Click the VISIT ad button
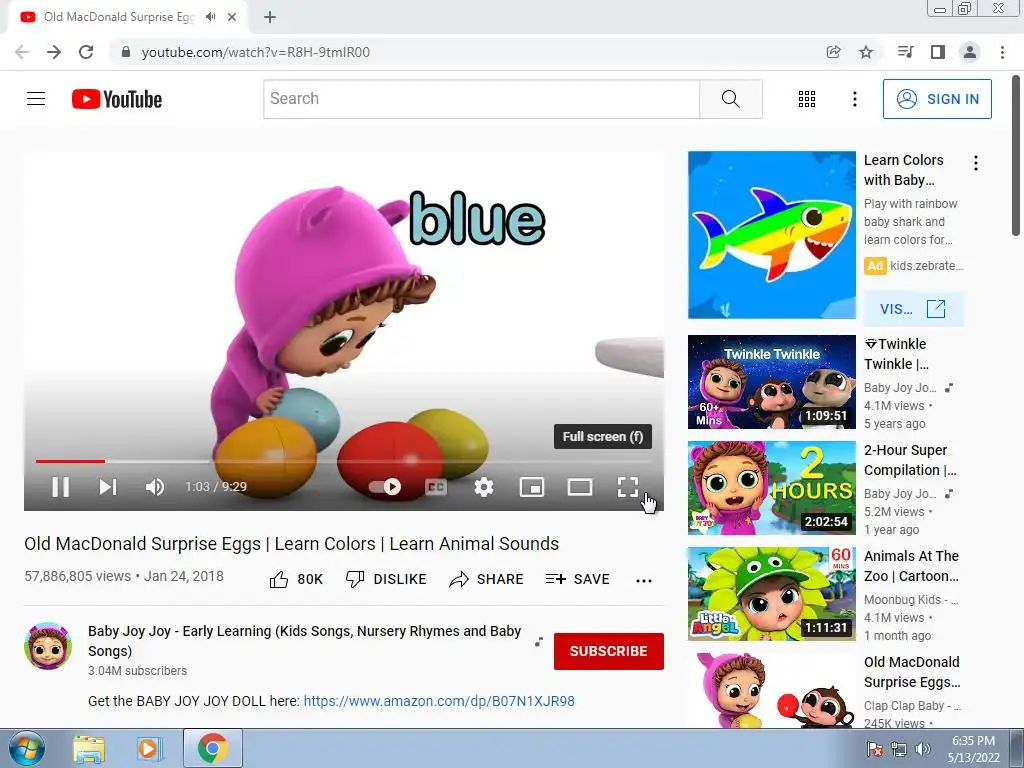Screen dimensions: 1024x768 pyautogui.click(x=913, y=309)
